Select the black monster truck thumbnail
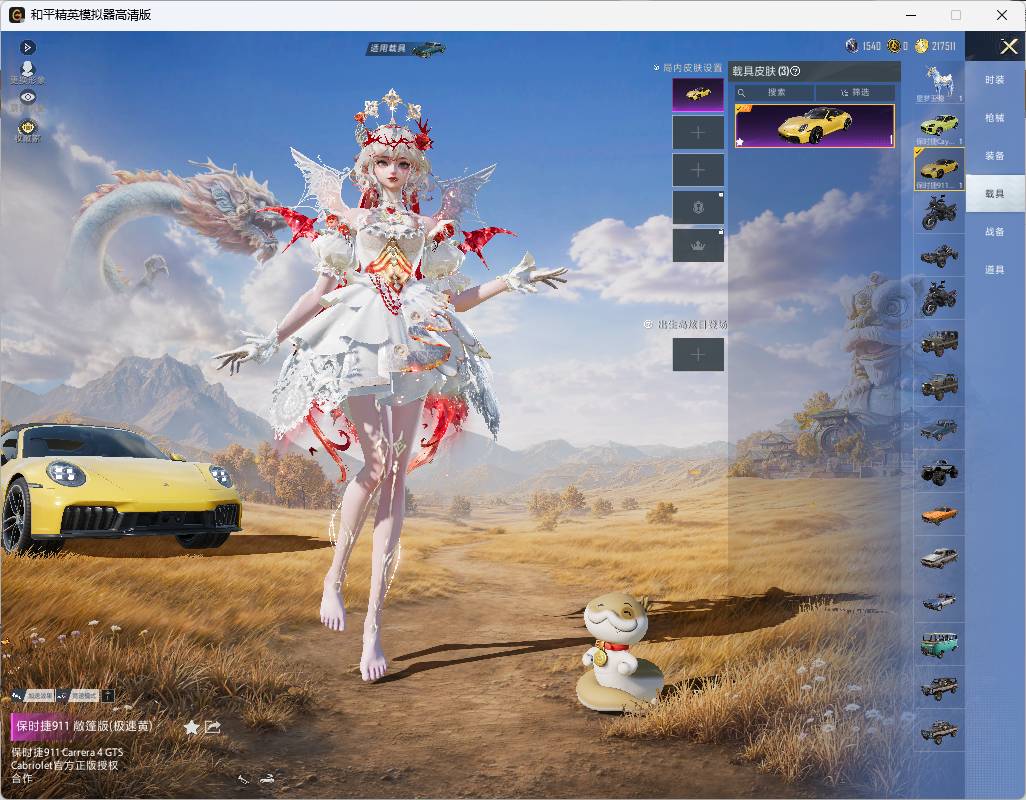Viewport: 1026px width, 800px height. click(939, 472)
